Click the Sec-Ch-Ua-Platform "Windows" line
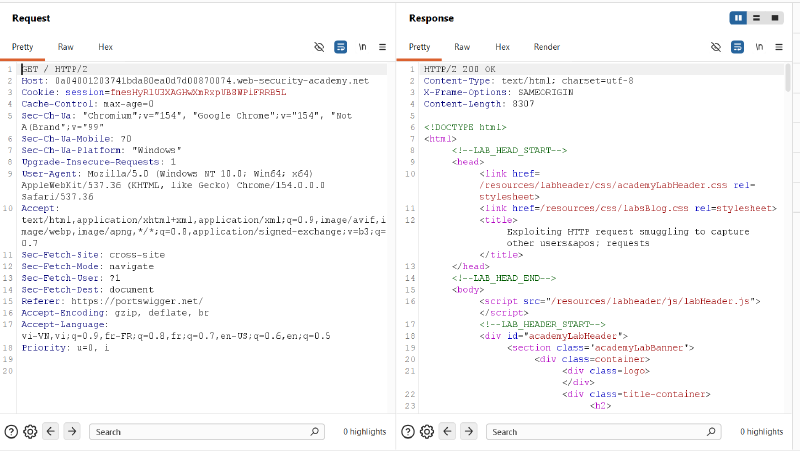 coord(101,150)
